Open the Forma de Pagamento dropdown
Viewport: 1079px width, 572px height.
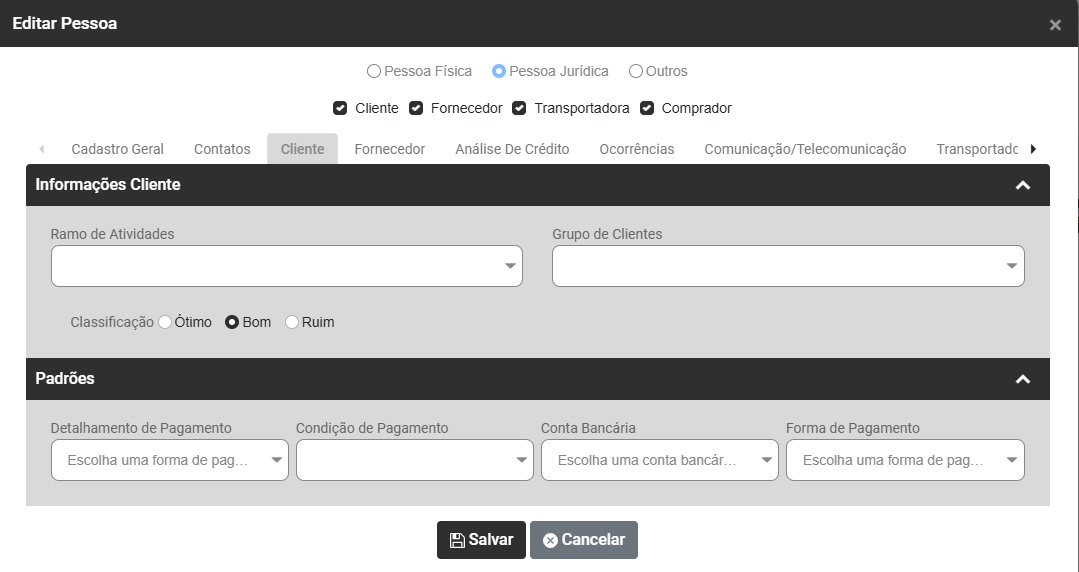(x=905, y=460)
